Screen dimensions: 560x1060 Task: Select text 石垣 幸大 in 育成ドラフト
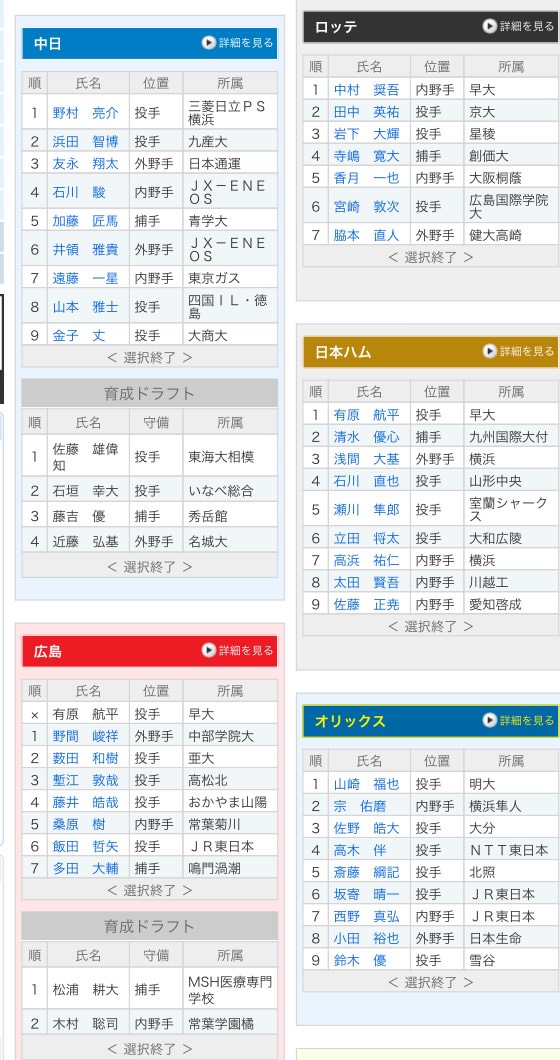85,491
